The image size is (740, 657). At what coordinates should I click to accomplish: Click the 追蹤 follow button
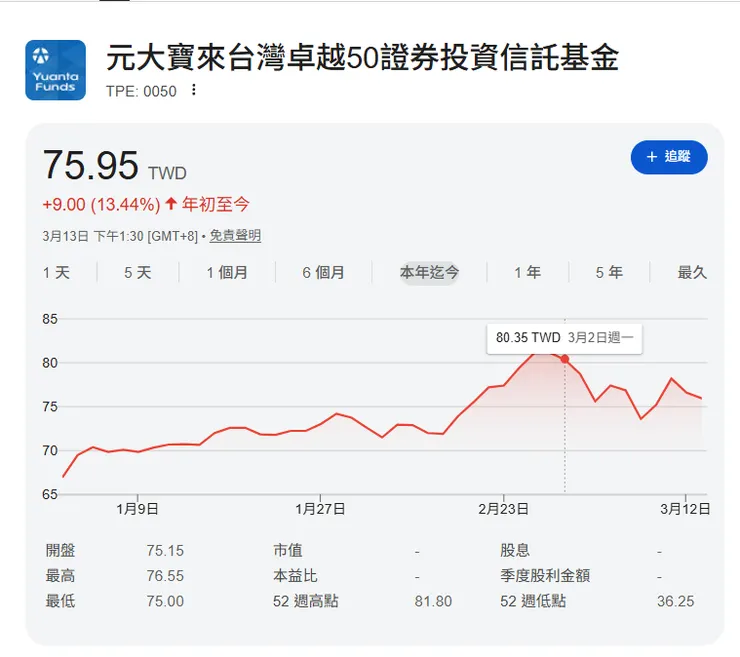(669, 157)
